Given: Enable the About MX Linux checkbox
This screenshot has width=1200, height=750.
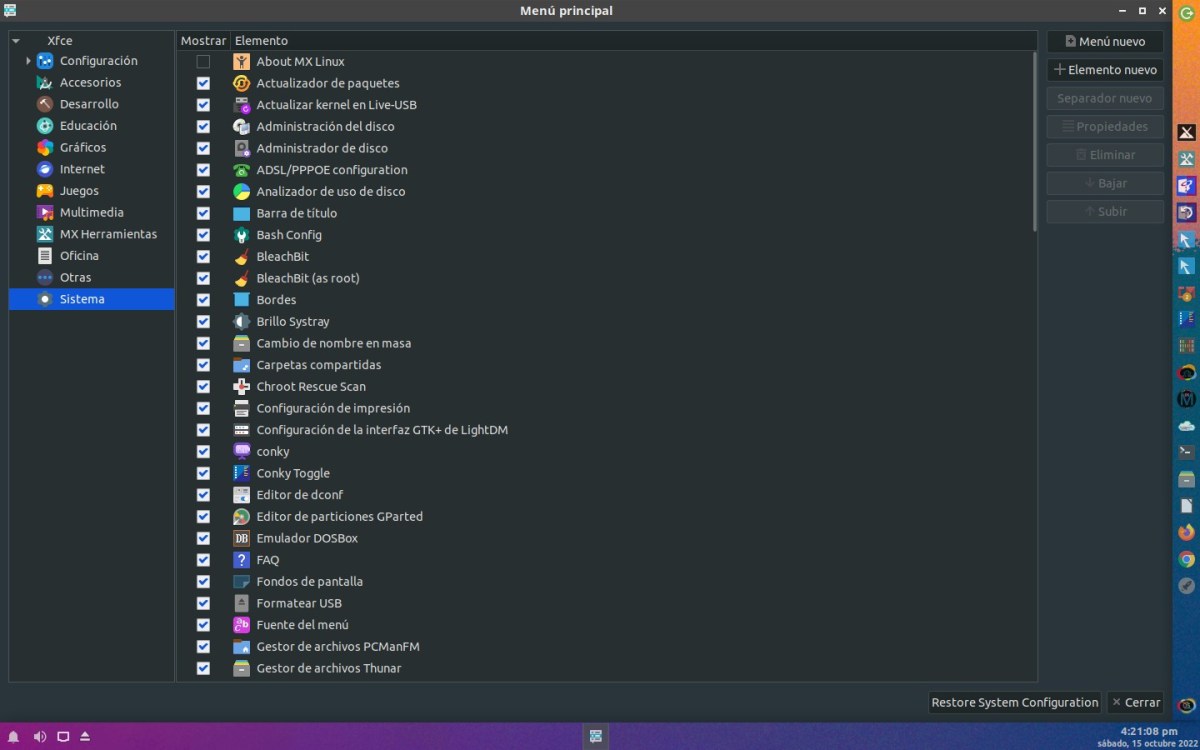Looking at the screenshot, I should coord(203,62).
